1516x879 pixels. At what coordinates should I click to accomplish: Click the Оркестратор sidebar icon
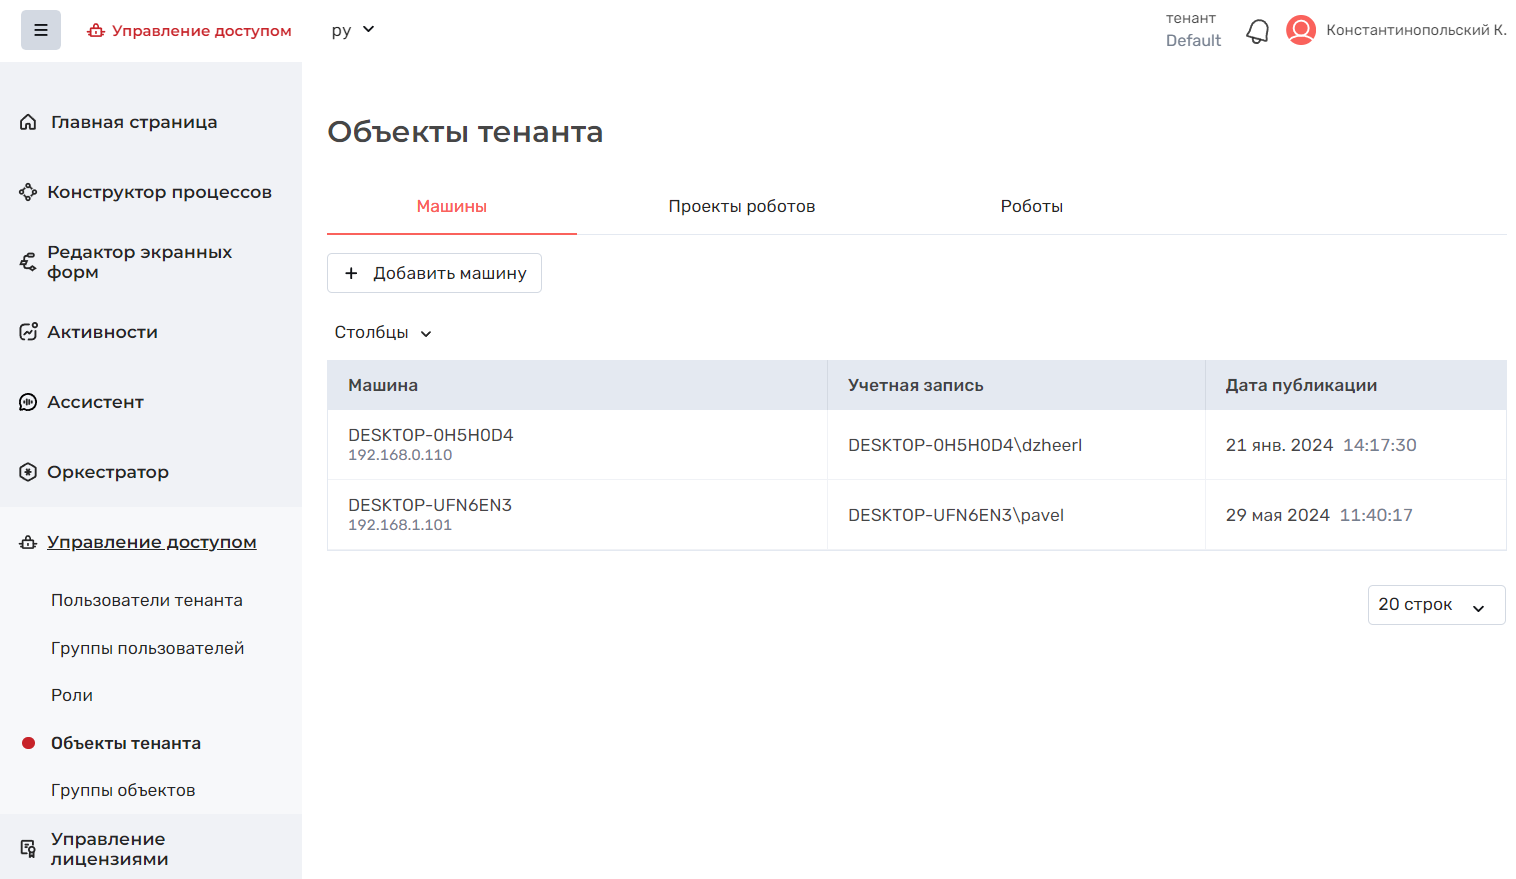coord(28,472)
